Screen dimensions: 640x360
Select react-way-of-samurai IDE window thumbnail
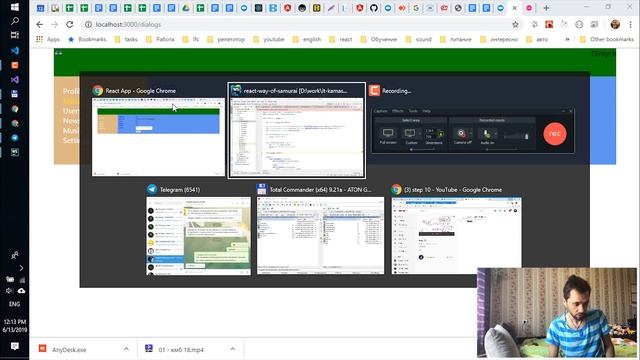[x=297, y=131]
